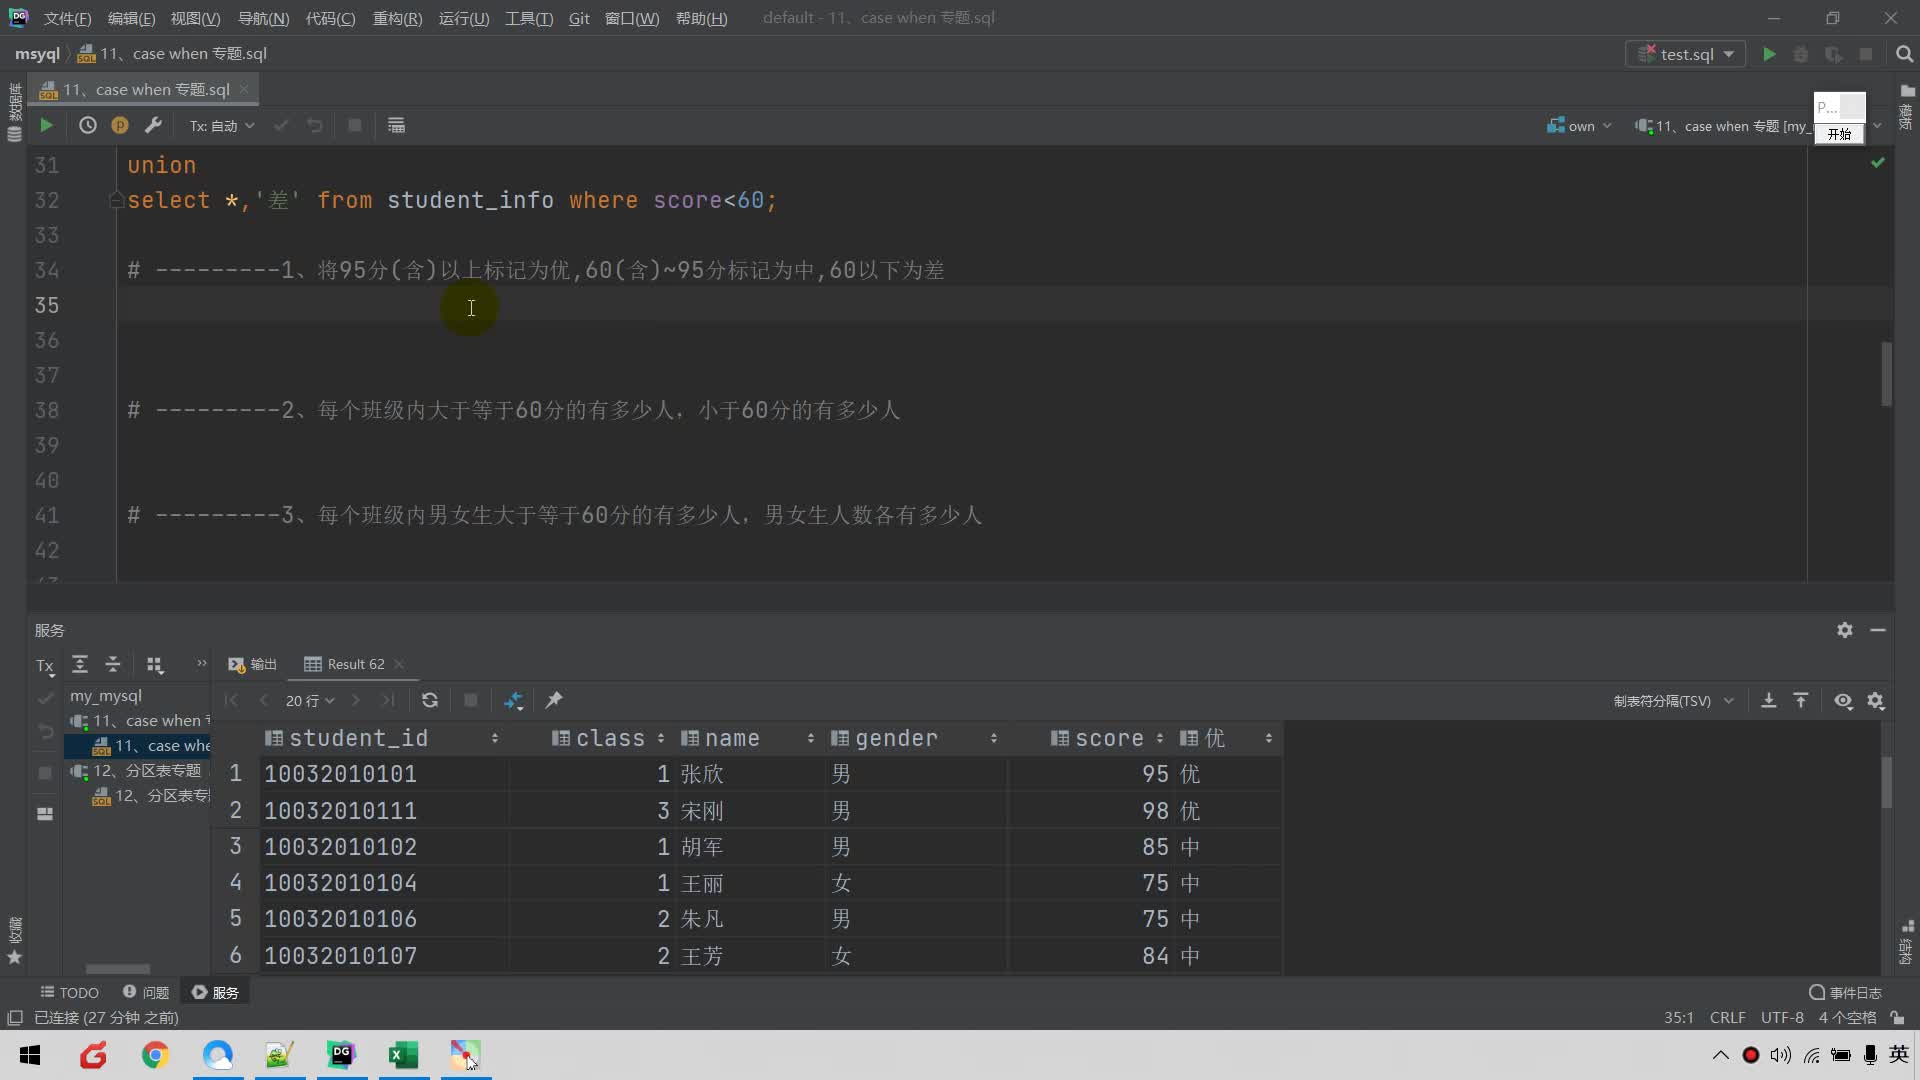Select the Result 62 tab

click(x=345, y=664)
